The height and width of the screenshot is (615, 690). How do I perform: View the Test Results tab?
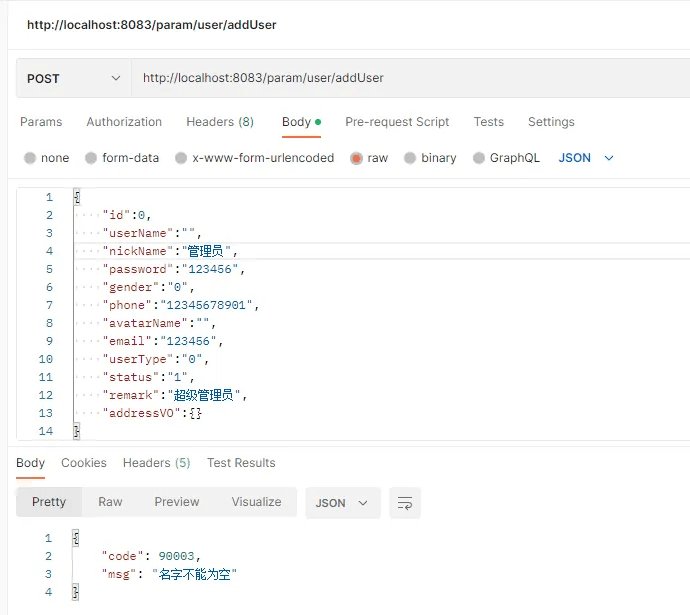tap(241, 463)
